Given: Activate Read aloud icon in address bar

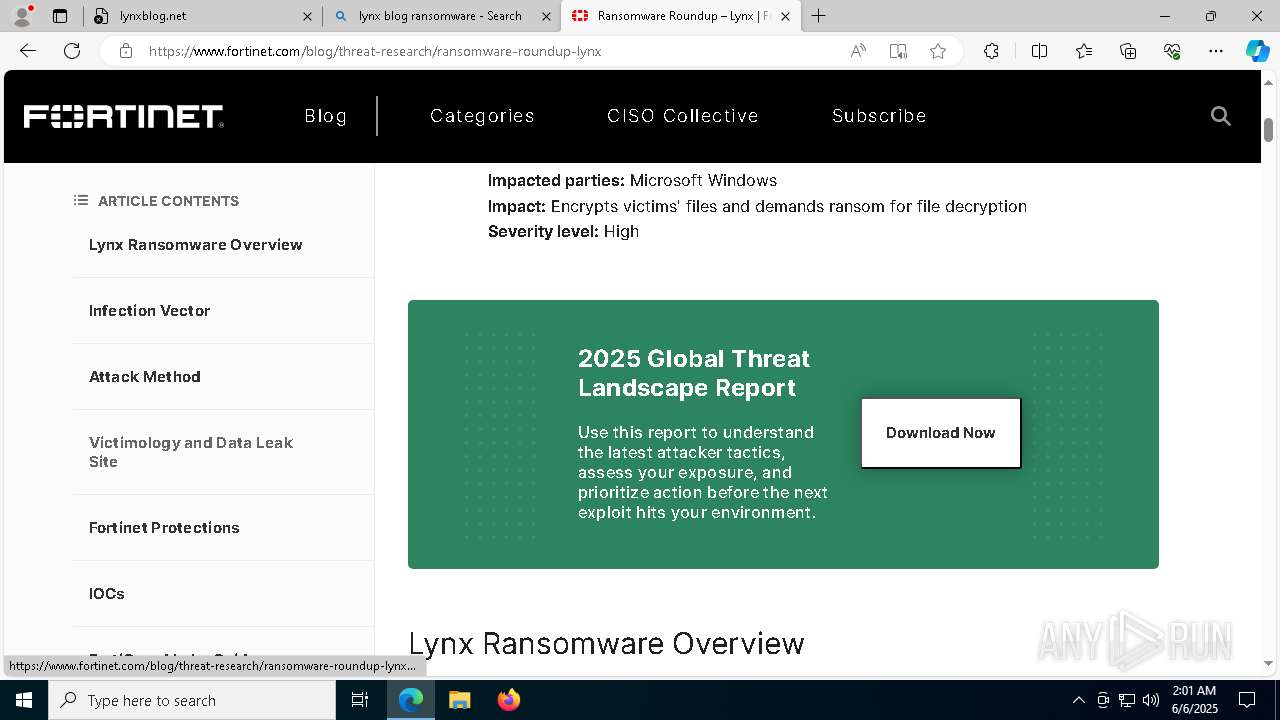Looking at the screenshot, I should (858, 51).
